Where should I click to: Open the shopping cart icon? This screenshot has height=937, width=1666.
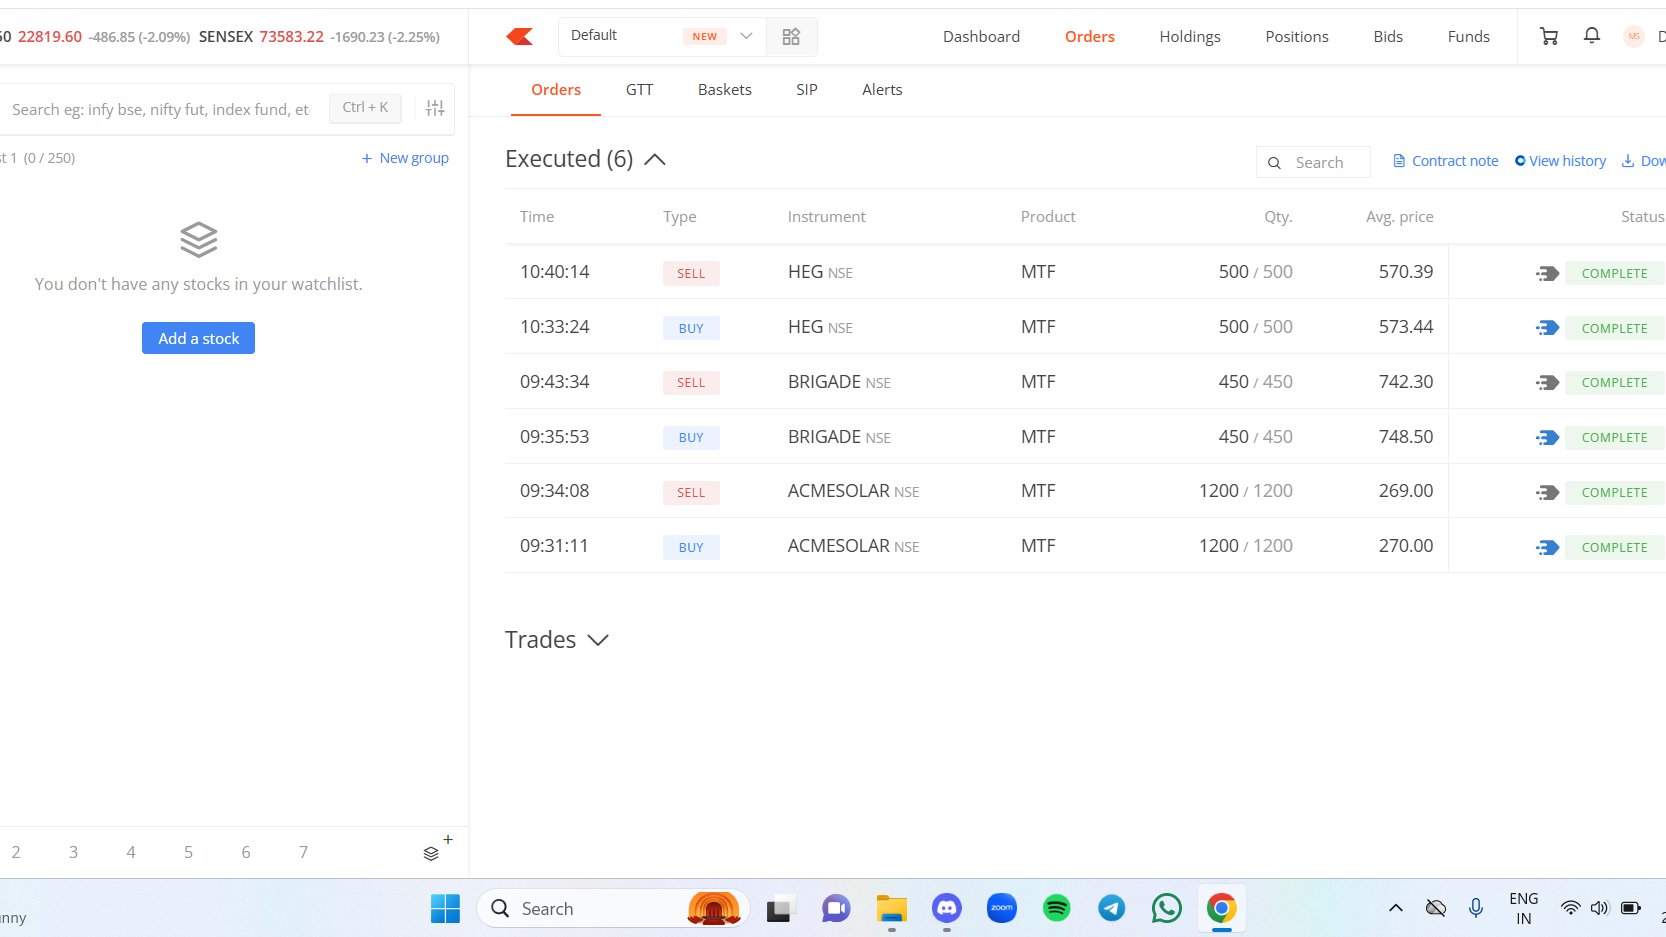pyautogui.click(x=1549, y=37)
